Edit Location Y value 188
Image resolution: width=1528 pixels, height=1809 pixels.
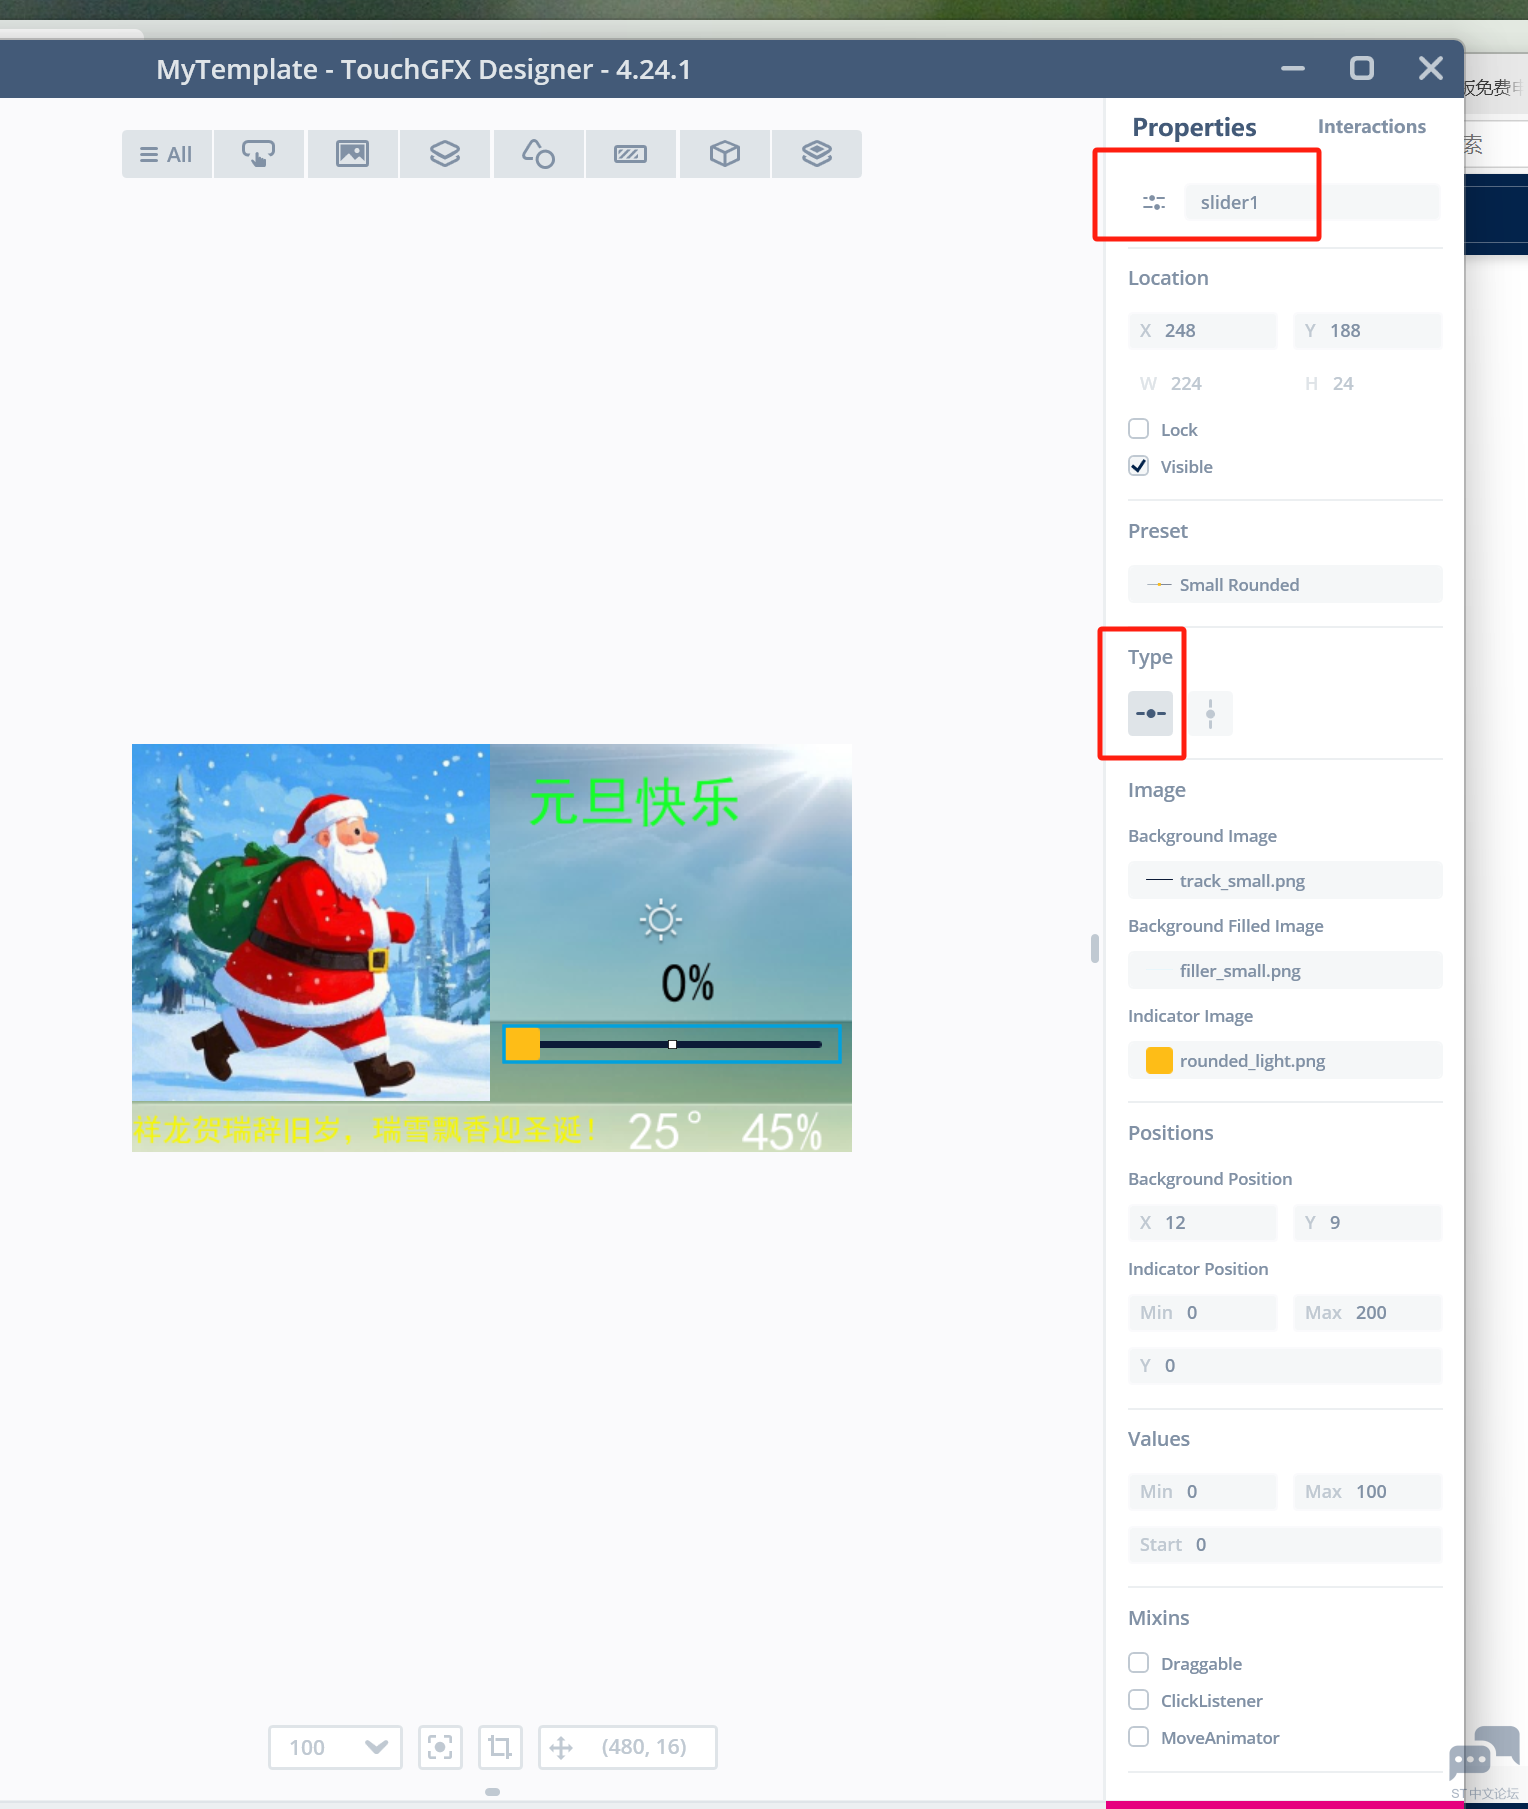click(1368, 330)
